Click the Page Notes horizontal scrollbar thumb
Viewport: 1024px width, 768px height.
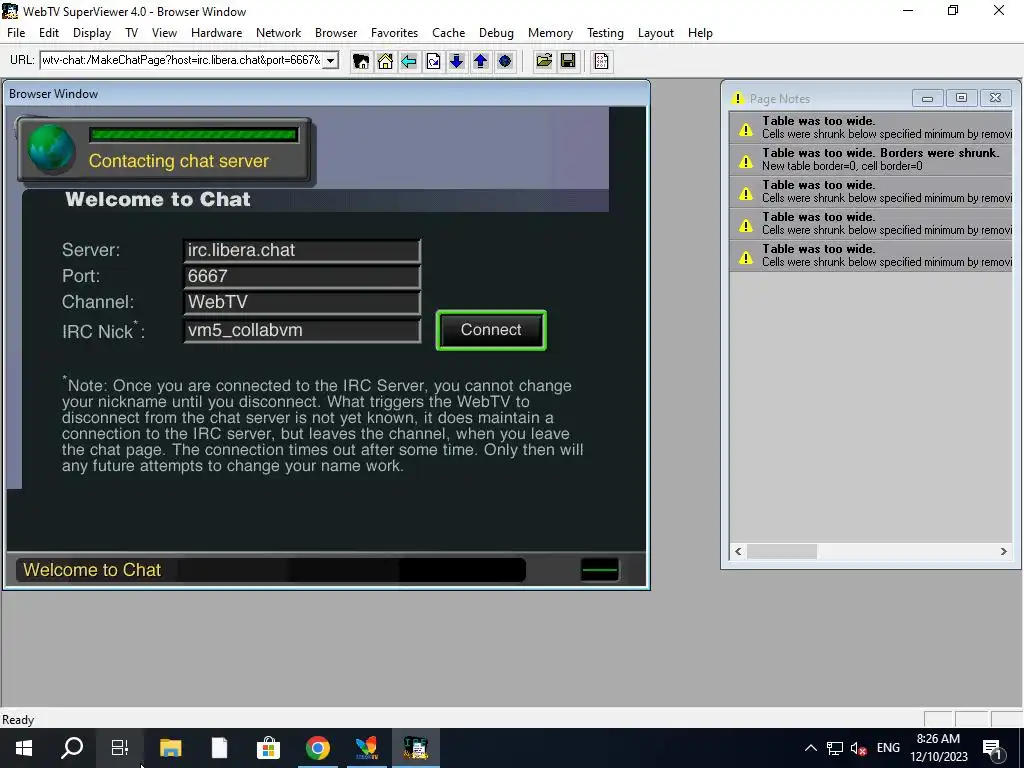(x=782, y=552)
